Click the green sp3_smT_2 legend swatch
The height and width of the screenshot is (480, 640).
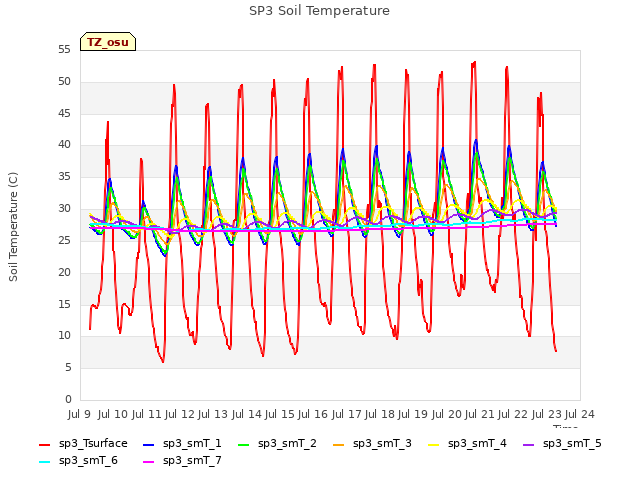pos(243,445)
